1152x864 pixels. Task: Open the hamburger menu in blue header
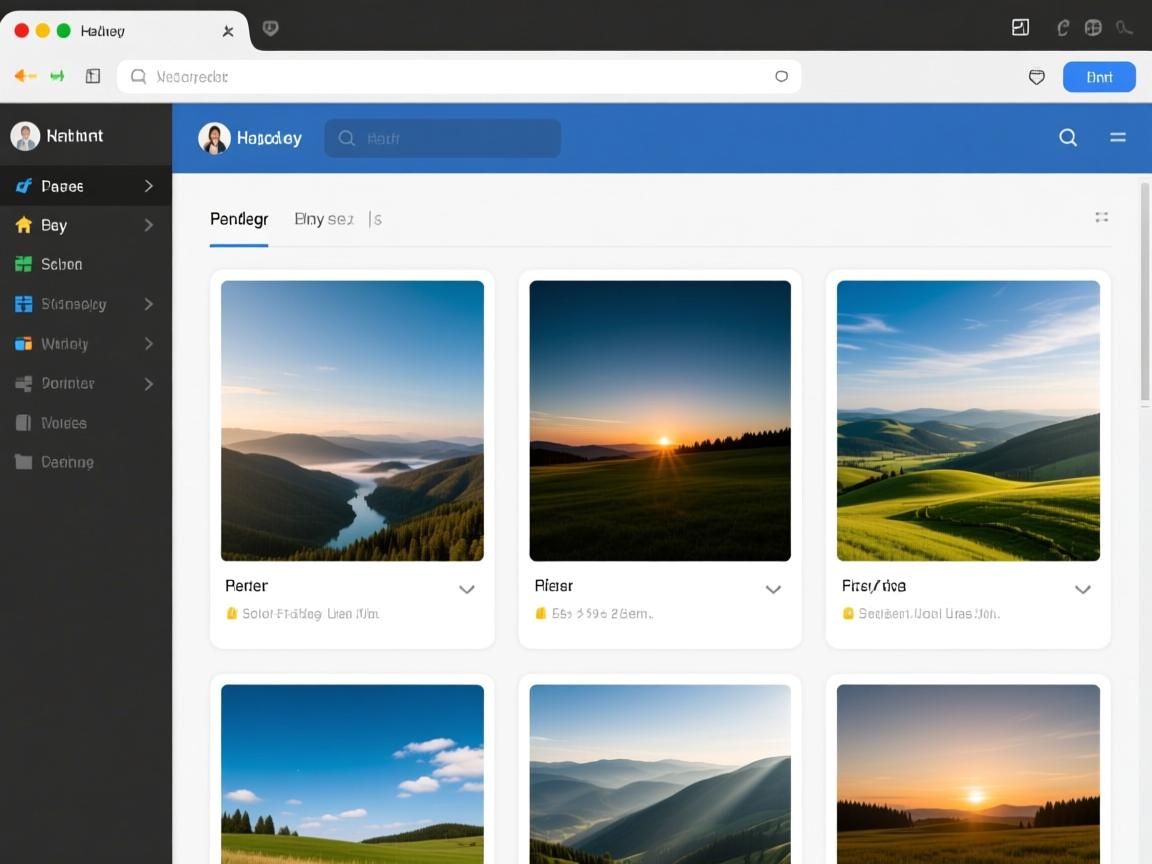(x=1118, y=138)
